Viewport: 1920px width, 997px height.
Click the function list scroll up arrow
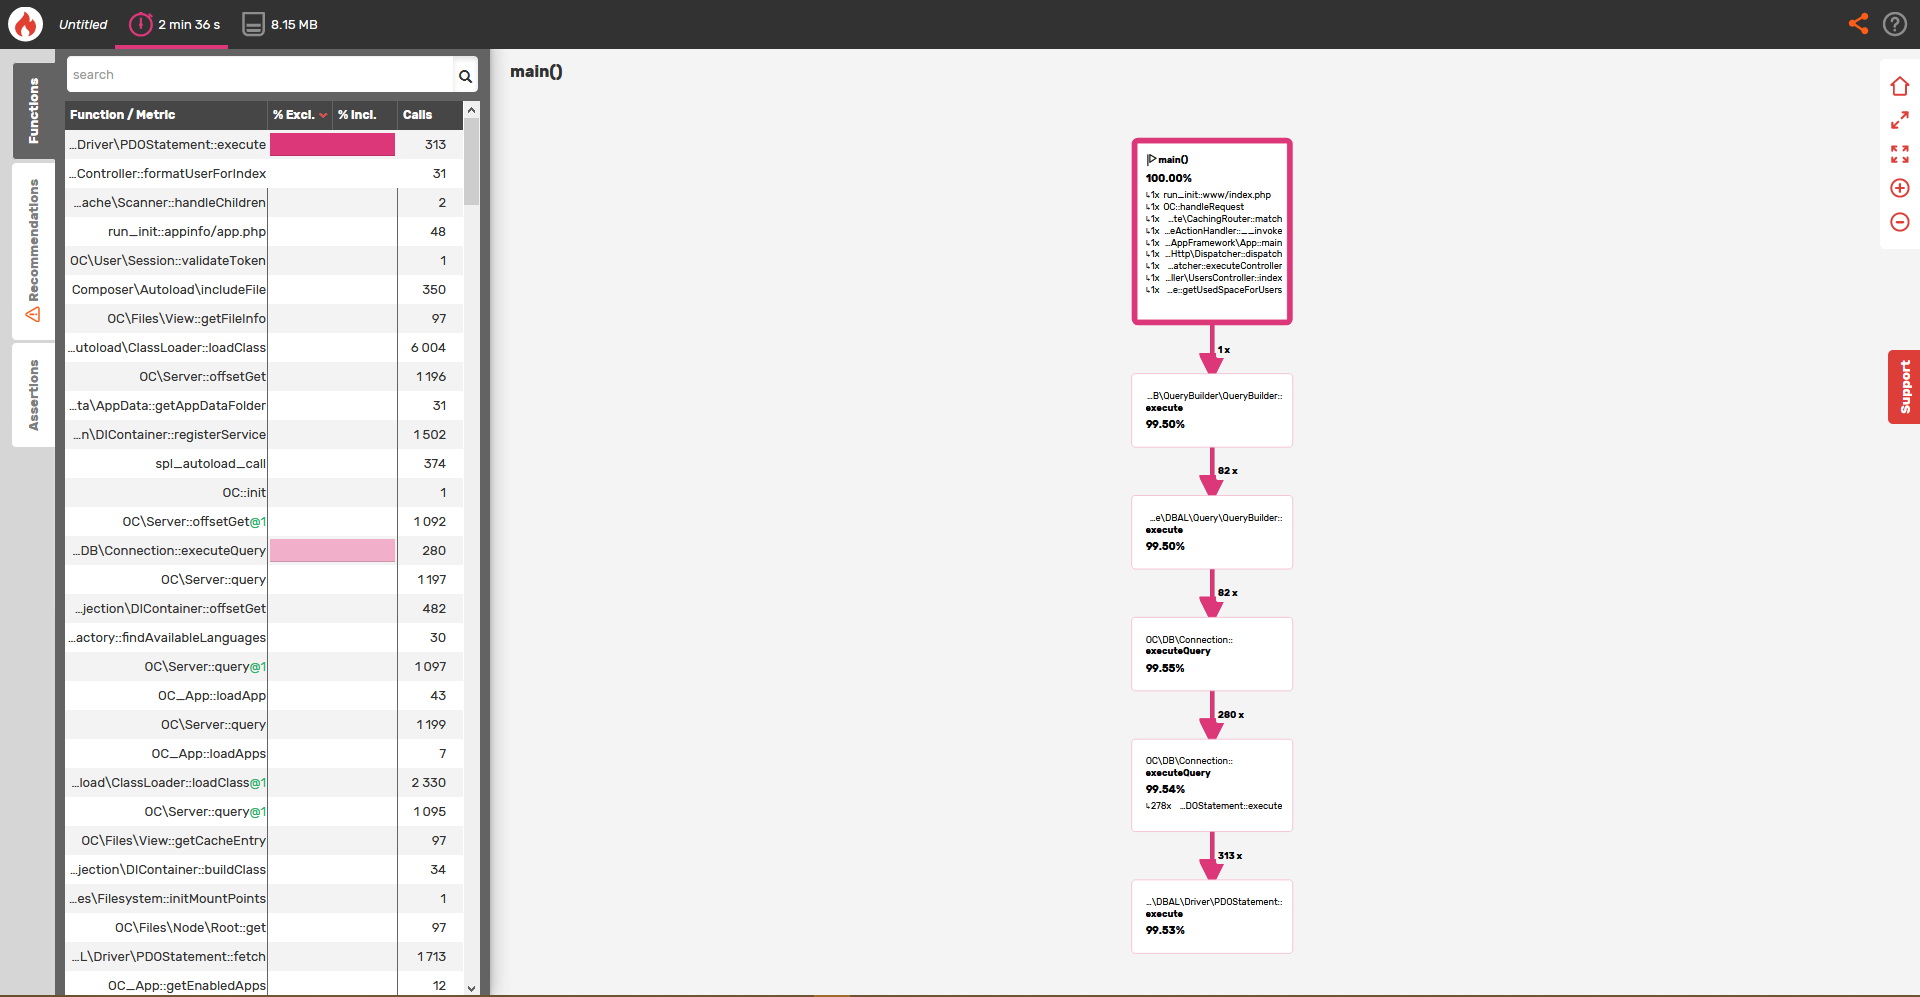click(472, 109)
